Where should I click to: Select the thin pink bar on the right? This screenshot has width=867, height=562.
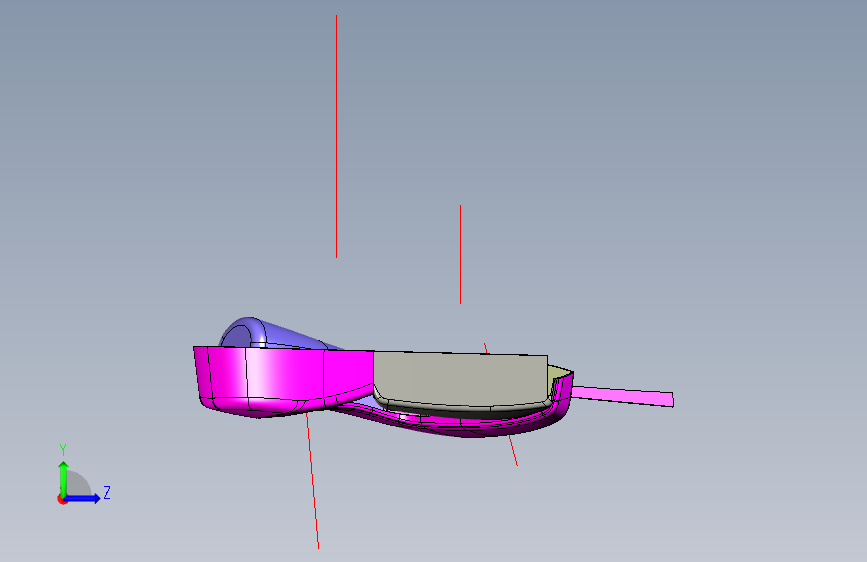point(623,397)
